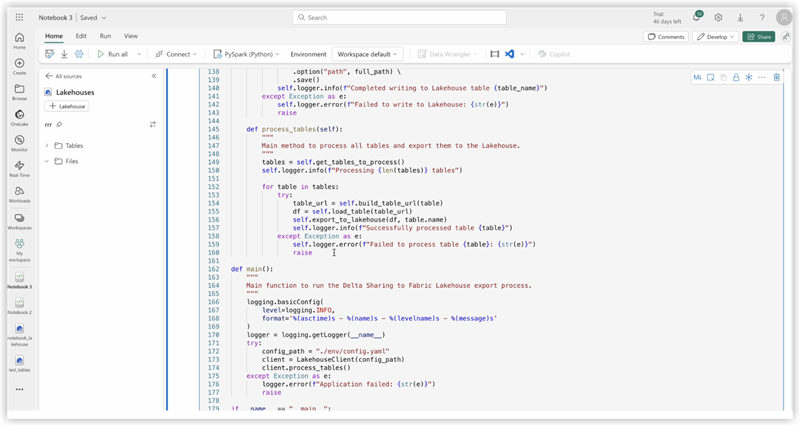Click the frame icon next to VS Code
The image size is (800, 426).
(x=494, y=54)
